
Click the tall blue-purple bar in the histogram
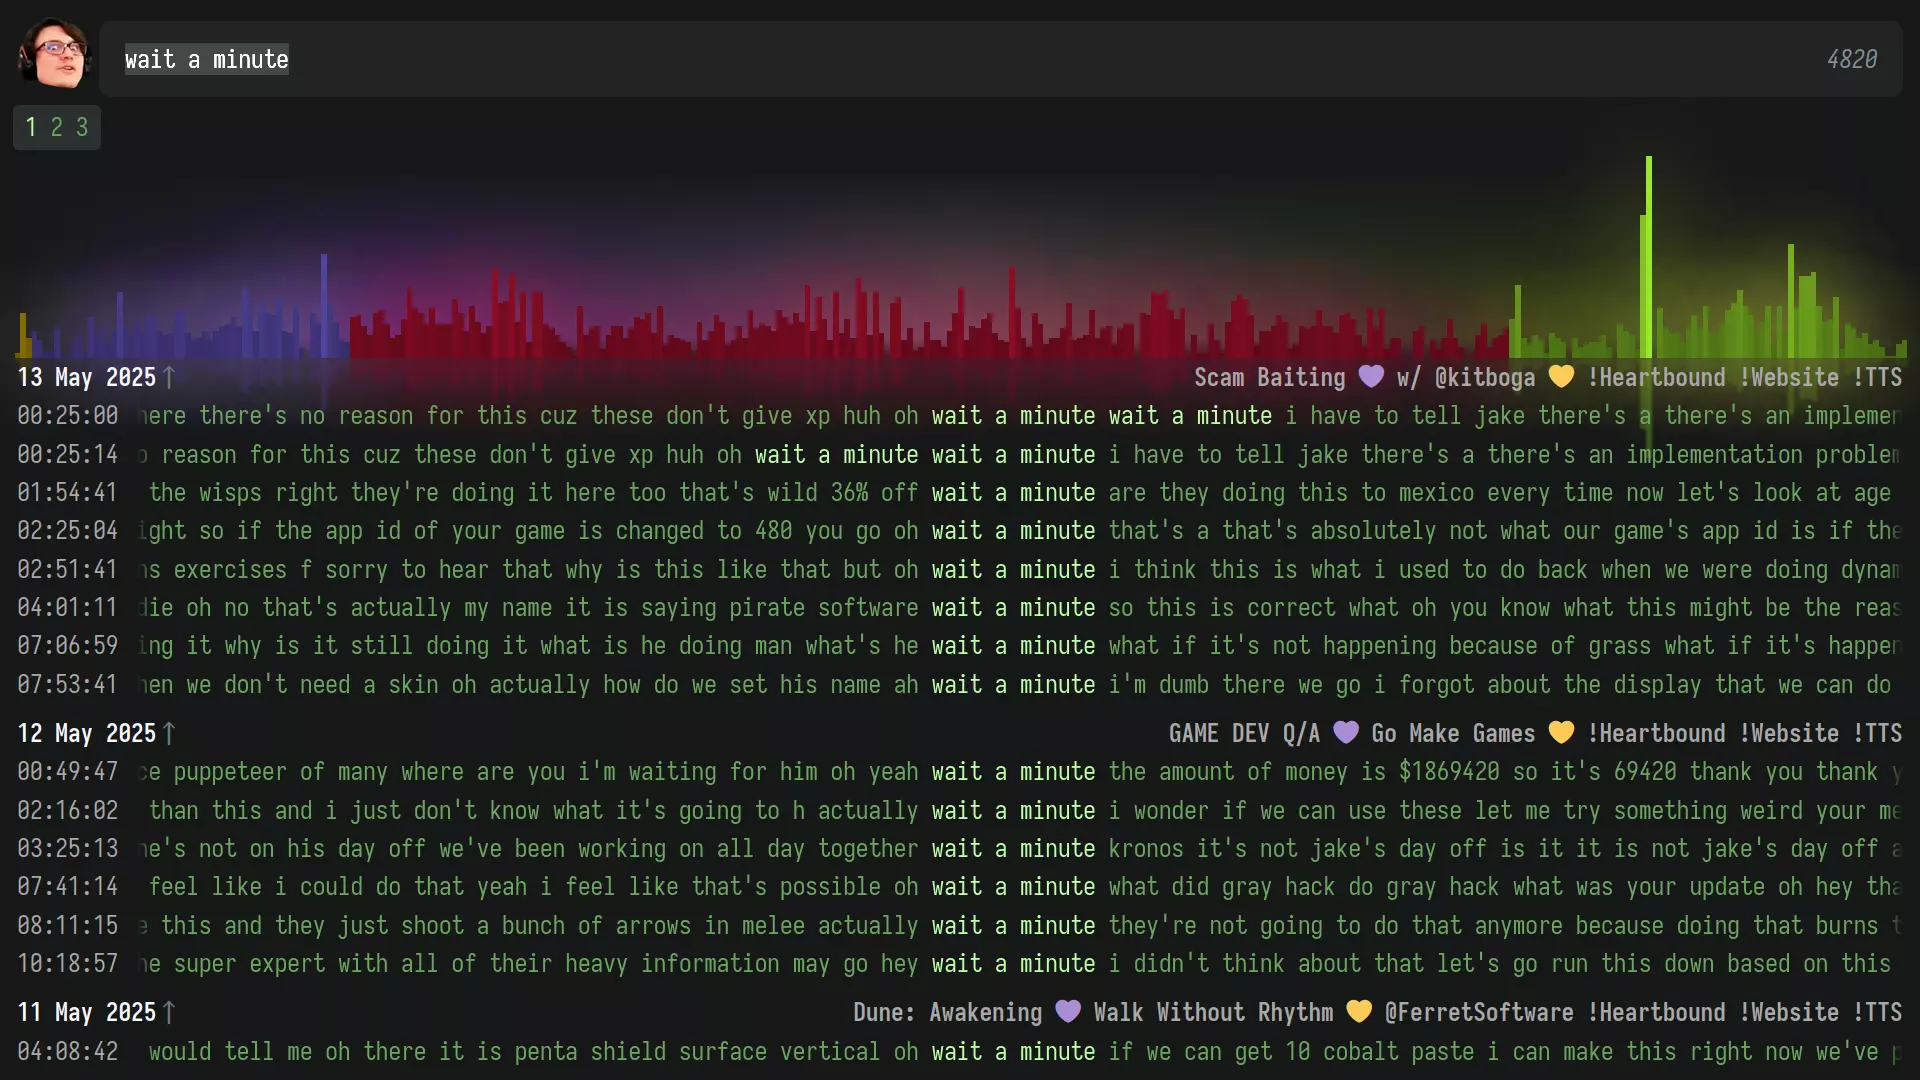click(x=324, y=306)
